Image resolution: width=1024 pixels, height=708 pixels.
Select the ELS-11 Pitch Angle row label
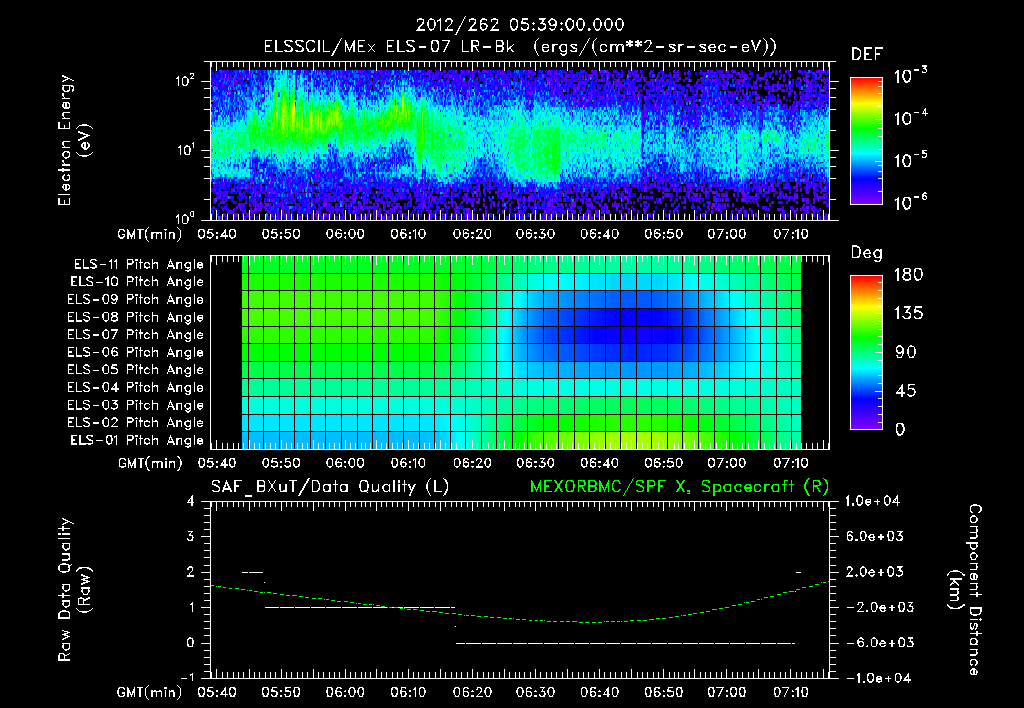[138, 265]
